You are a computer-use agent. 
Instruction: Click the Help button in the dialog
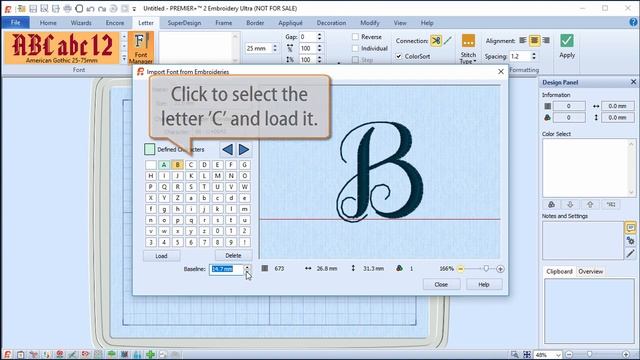tap(484, 284)
